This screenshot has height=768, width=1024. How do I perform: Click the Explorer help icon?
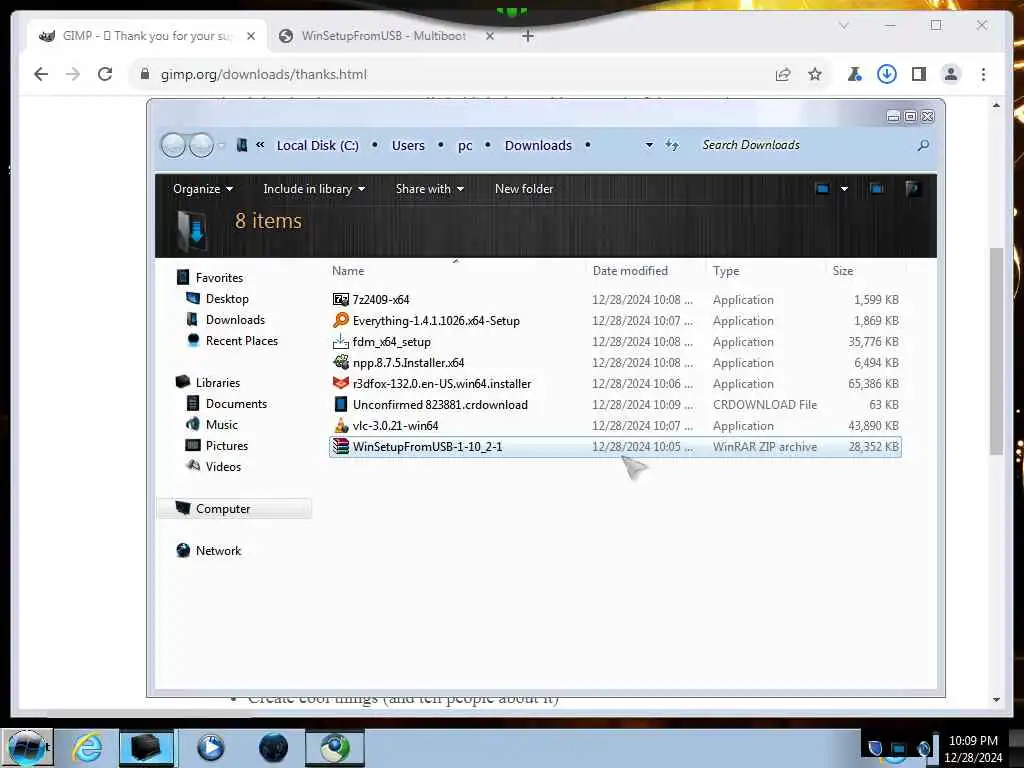point(912,189)
